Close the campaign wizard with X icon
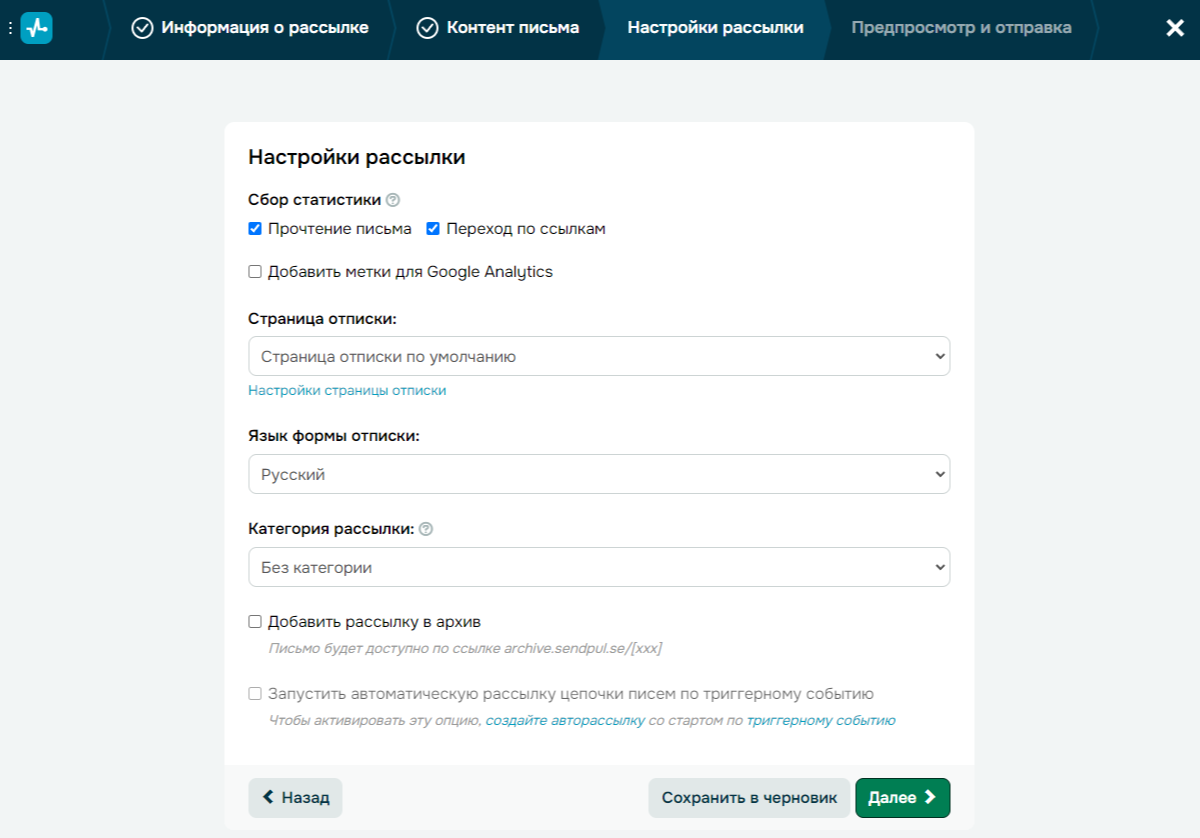Viewport: 1200px width, 838px height. (x=1175, y=28)
